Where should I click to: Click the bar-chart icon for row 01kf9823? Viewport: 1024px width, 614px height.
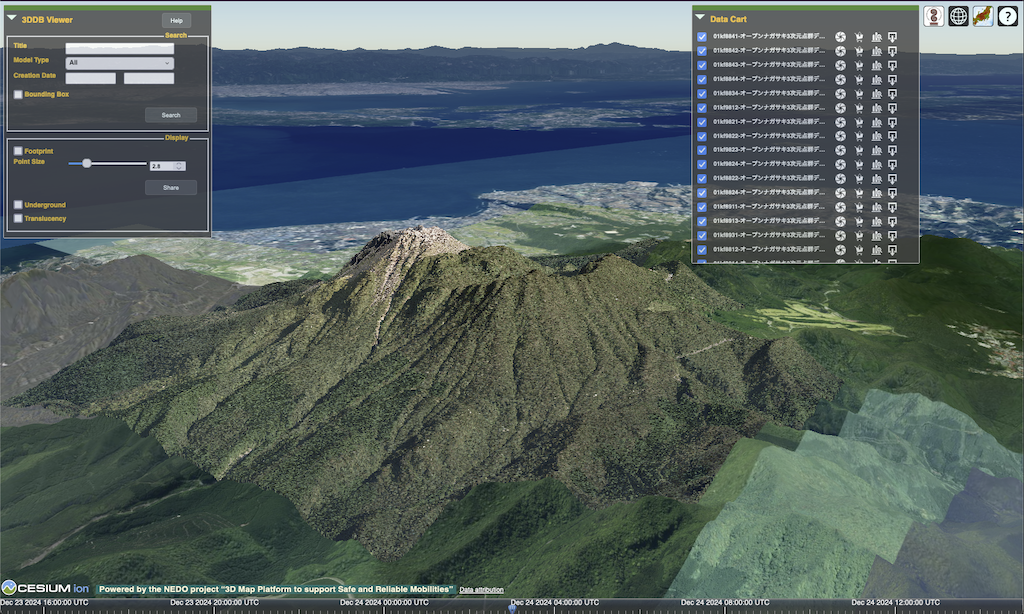[x=876, y=150]
